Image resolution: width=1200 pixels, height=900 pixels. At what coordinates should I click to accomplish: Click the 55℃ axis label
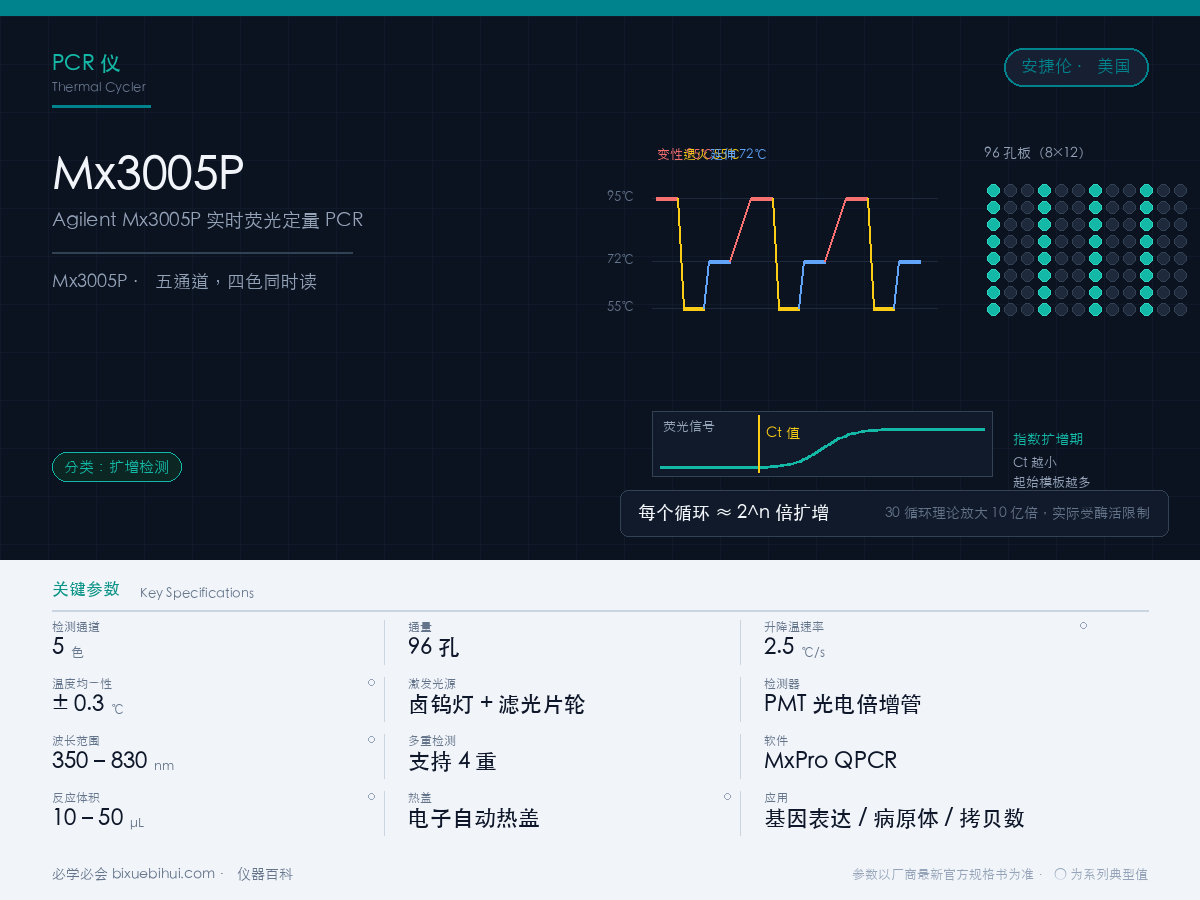pyautogui.click(x=620, y=307)
